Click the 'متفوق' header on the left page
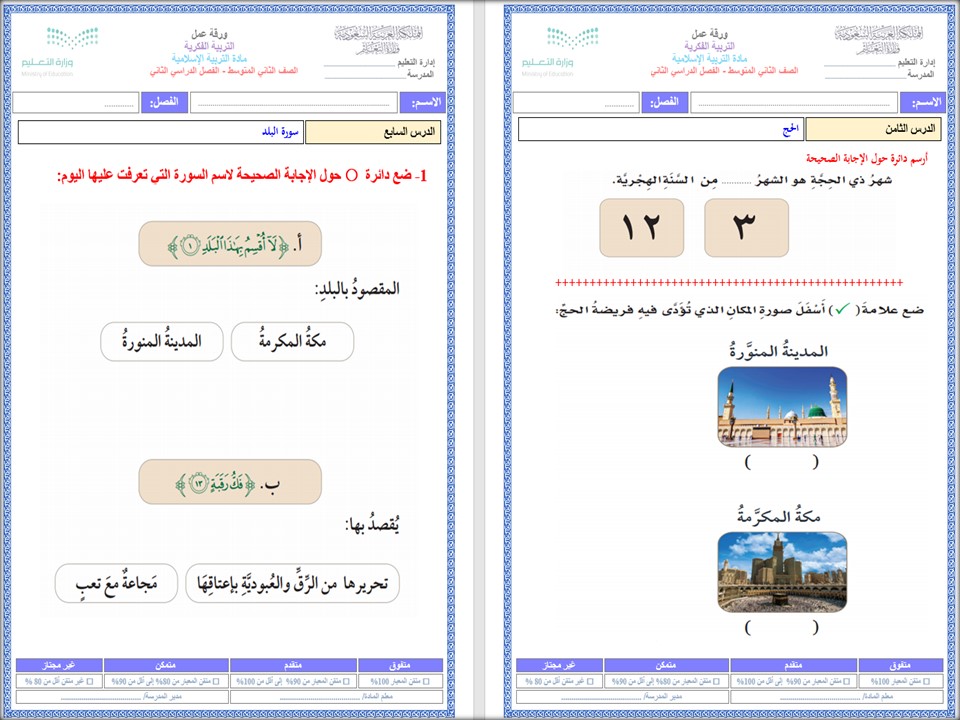 pyautogui.click(x=400, y=666)
